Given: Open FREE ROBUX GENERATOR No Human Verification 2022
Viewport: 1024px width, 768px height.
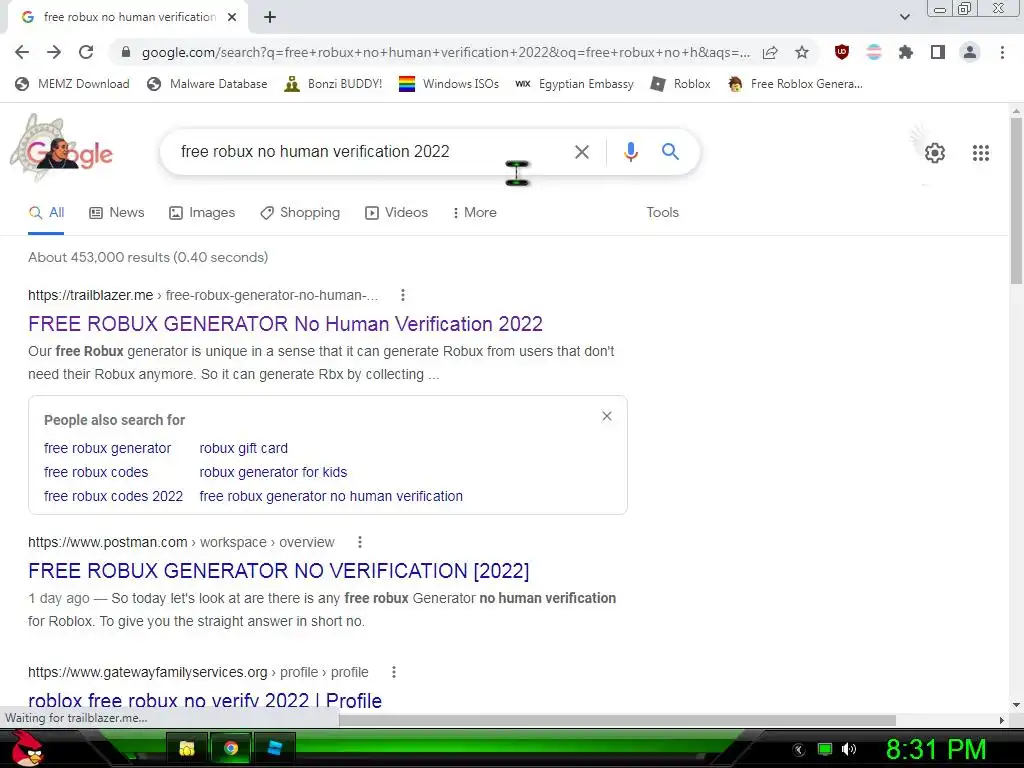Looking at the screenshot, I should tap(285, 324).
